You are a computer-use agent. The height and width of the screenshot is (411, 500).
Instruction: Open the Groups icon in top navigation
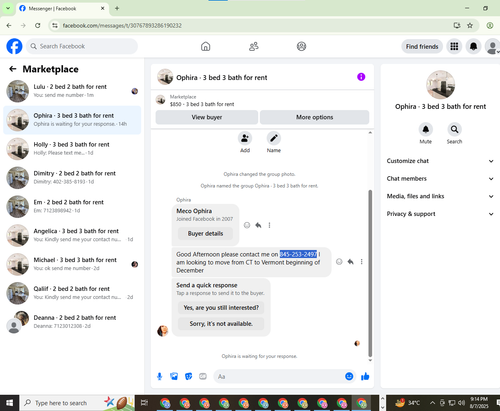click(x=301, y=46)
